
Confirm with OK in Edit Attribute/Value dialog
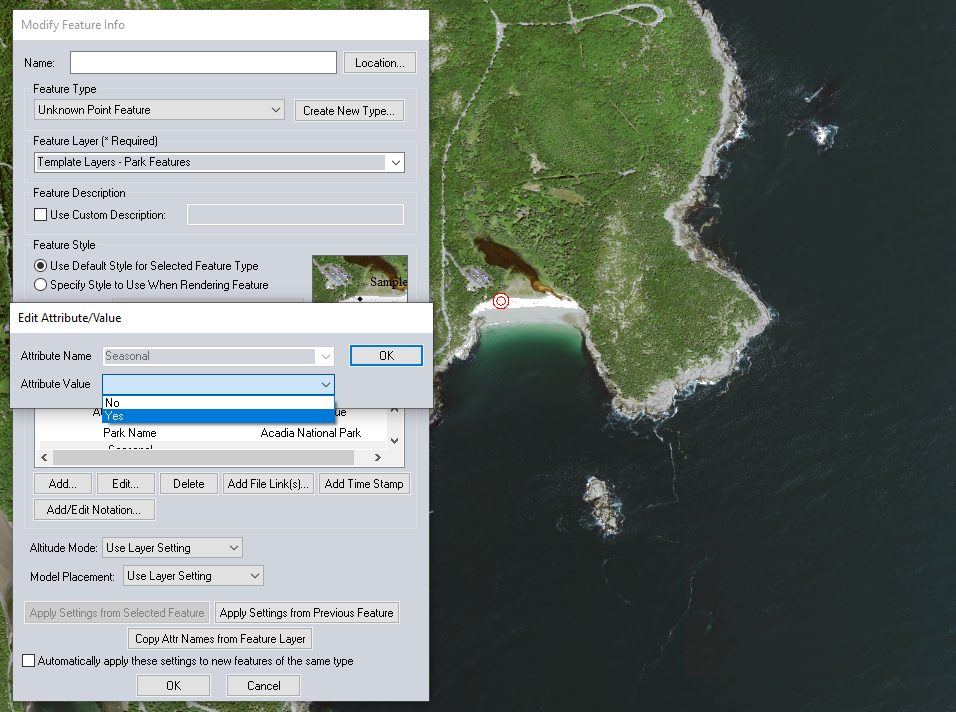(x=386, y=356)
